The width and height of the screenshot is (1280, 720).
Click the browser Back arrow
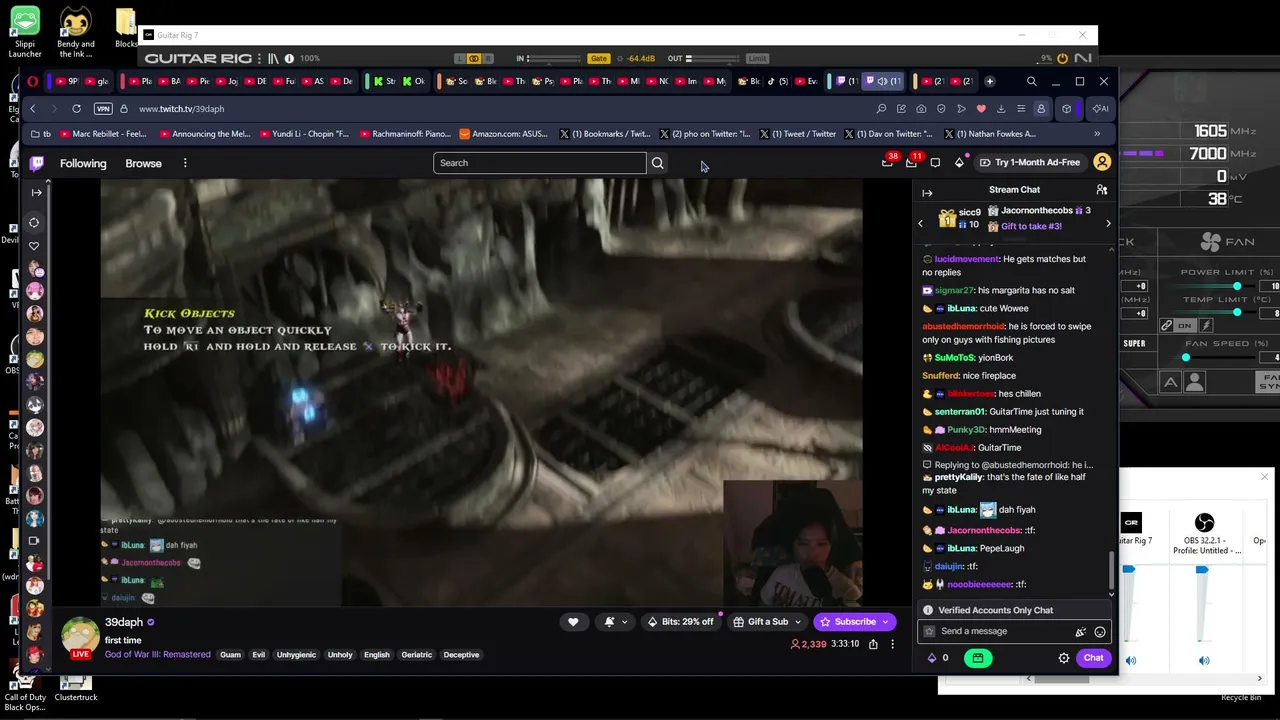33,108
